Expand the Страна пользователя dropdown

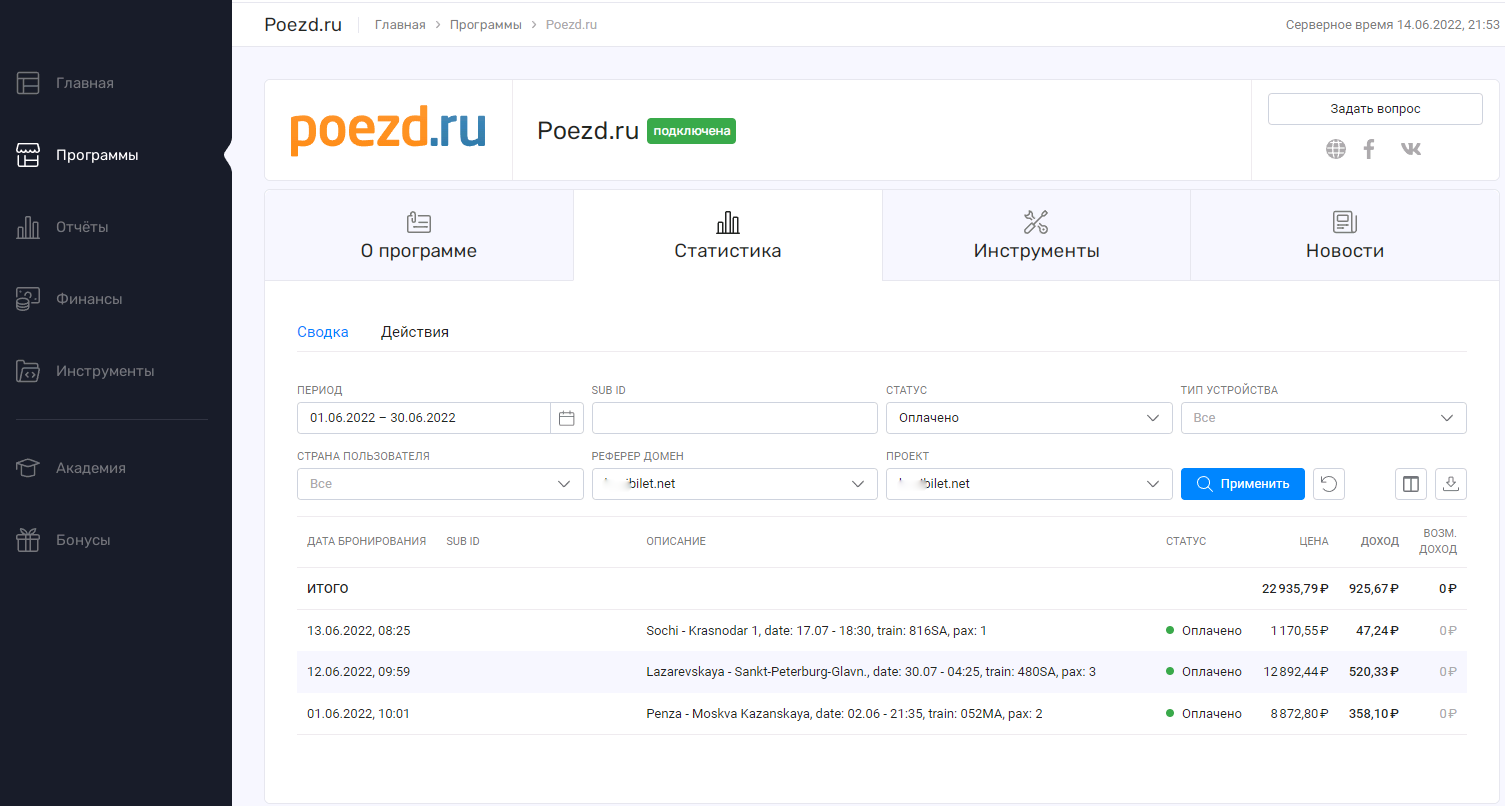pyautogui.click(x=440, y=484)
